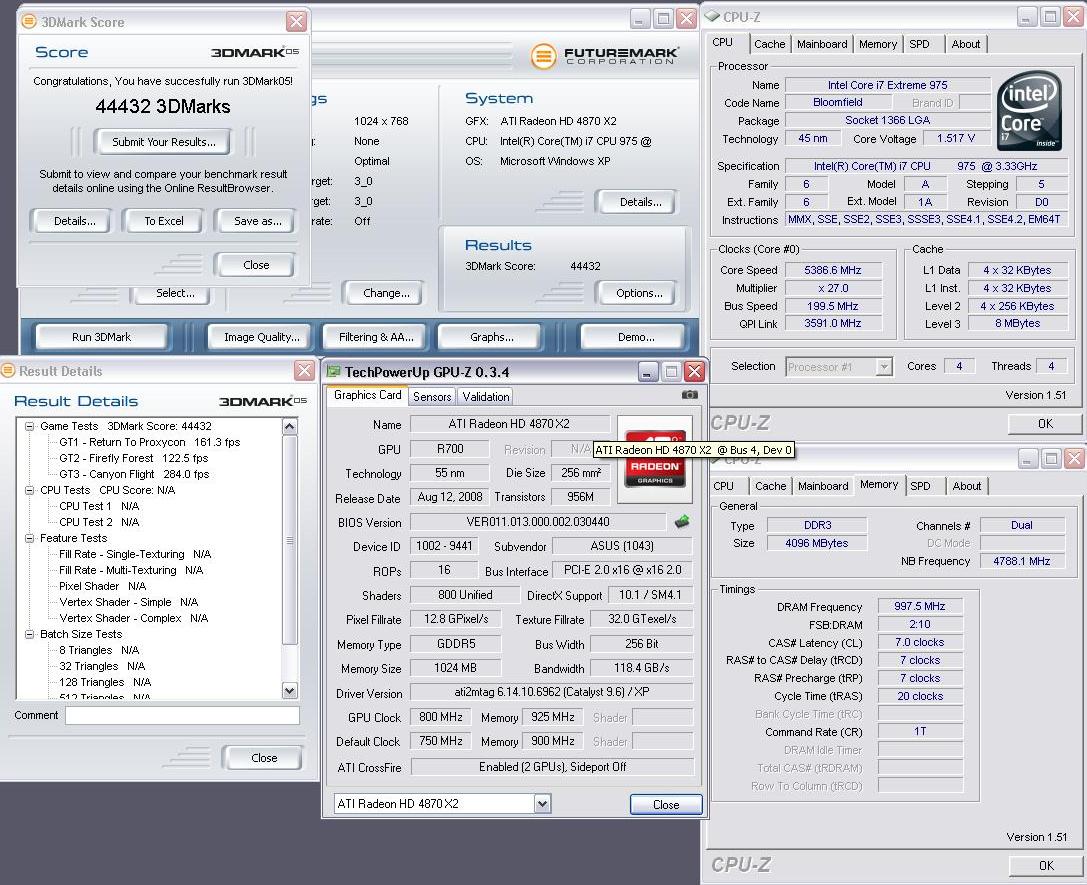Image resolution: width=1087 pixels, height=885 pixels.
Task: Click OK in the top CPU-Z window
Action: coord(1045,423)
